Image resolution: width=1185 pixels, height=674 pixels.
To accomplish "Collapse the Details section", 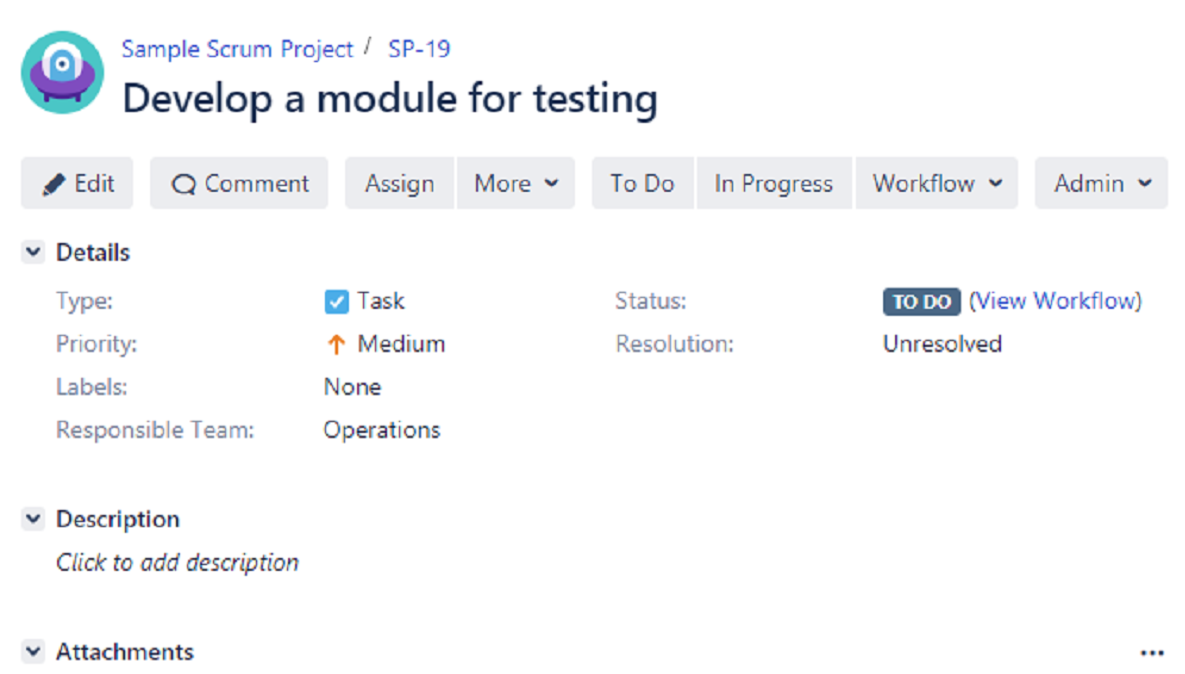I will point(34,253).
